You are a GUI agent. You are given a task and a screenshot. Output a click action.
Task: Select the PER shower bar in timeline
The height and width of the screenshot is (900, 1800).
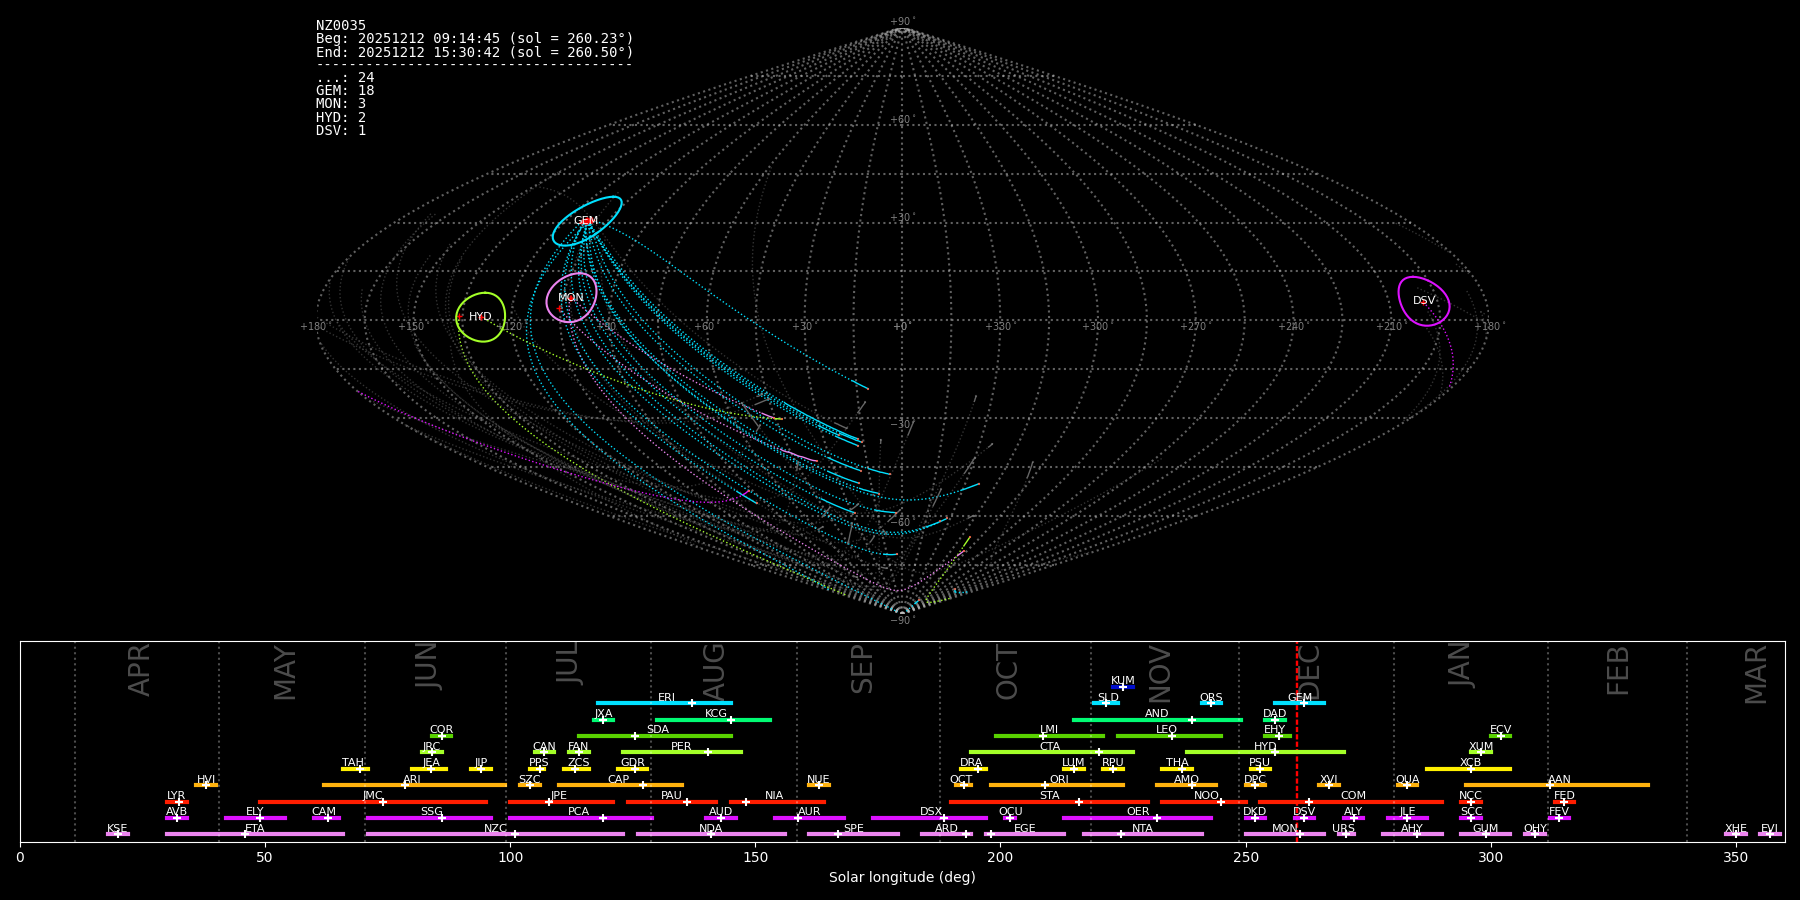pyautogui.click(x=681, y=752)
